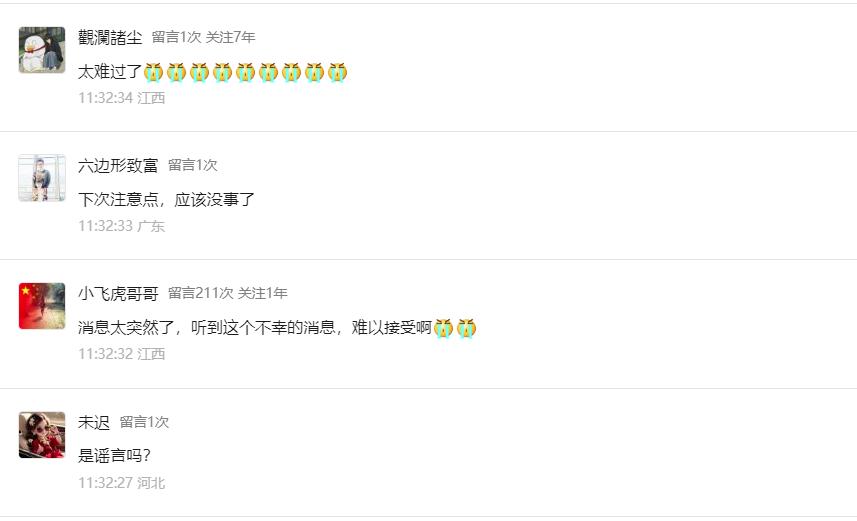Click username 觀瀾諸尘
857x521 pixels.
tap(110, 37)
